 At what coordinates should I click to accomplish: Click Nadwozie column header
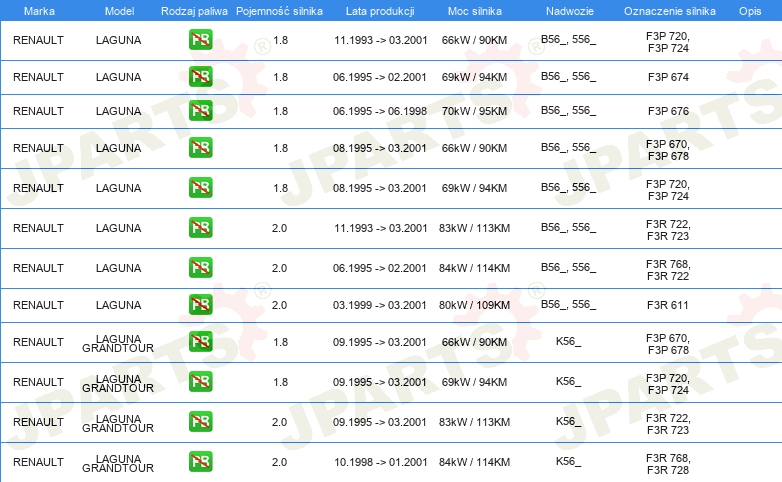tap(570, 11)
